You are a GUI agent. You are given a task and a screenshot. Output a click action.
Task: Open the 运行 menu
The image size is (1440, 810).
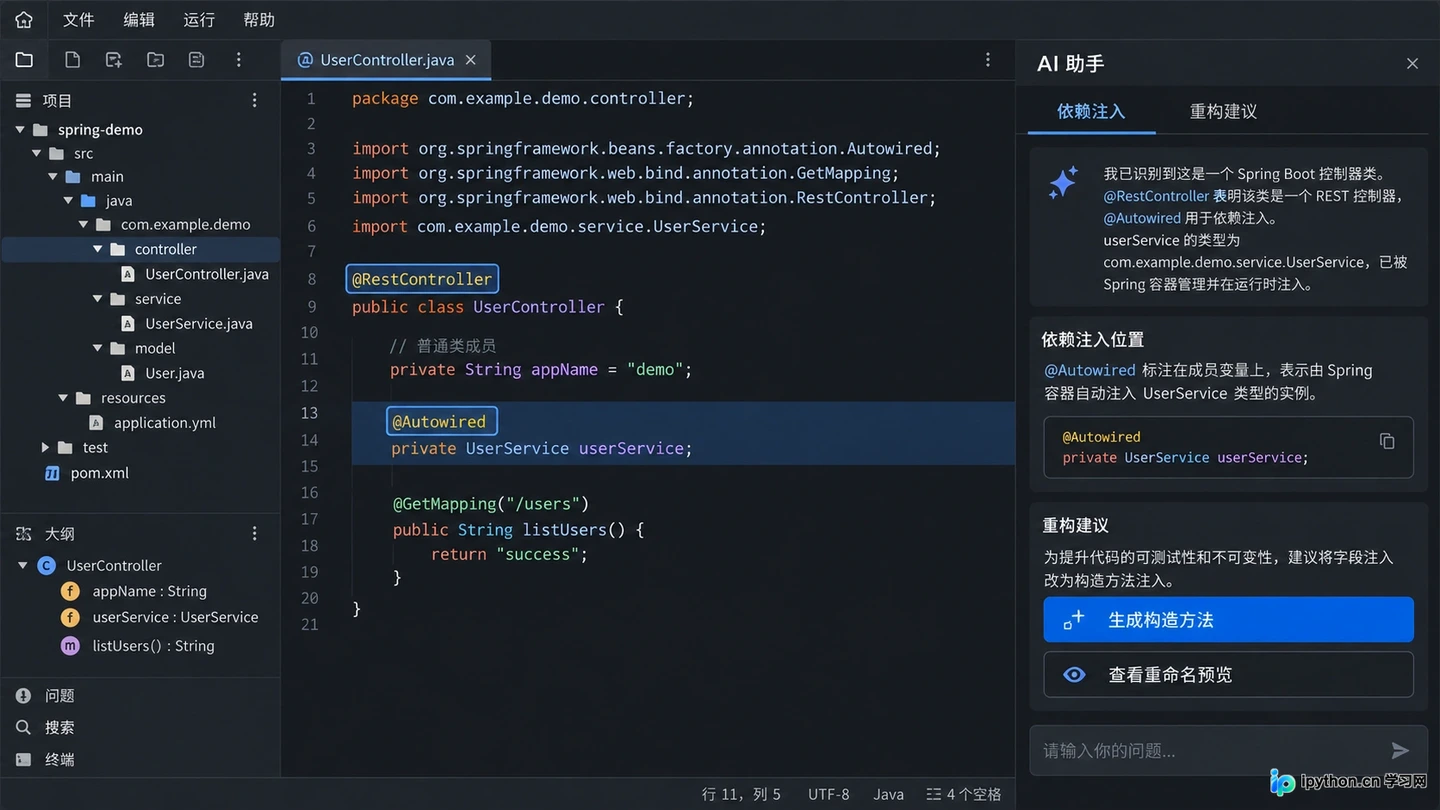[199, 20]
